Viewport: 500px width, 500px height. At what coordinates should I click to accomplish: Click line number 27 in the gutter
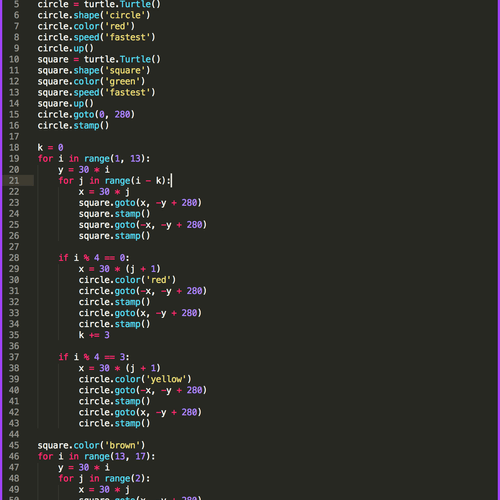point(14,247)
